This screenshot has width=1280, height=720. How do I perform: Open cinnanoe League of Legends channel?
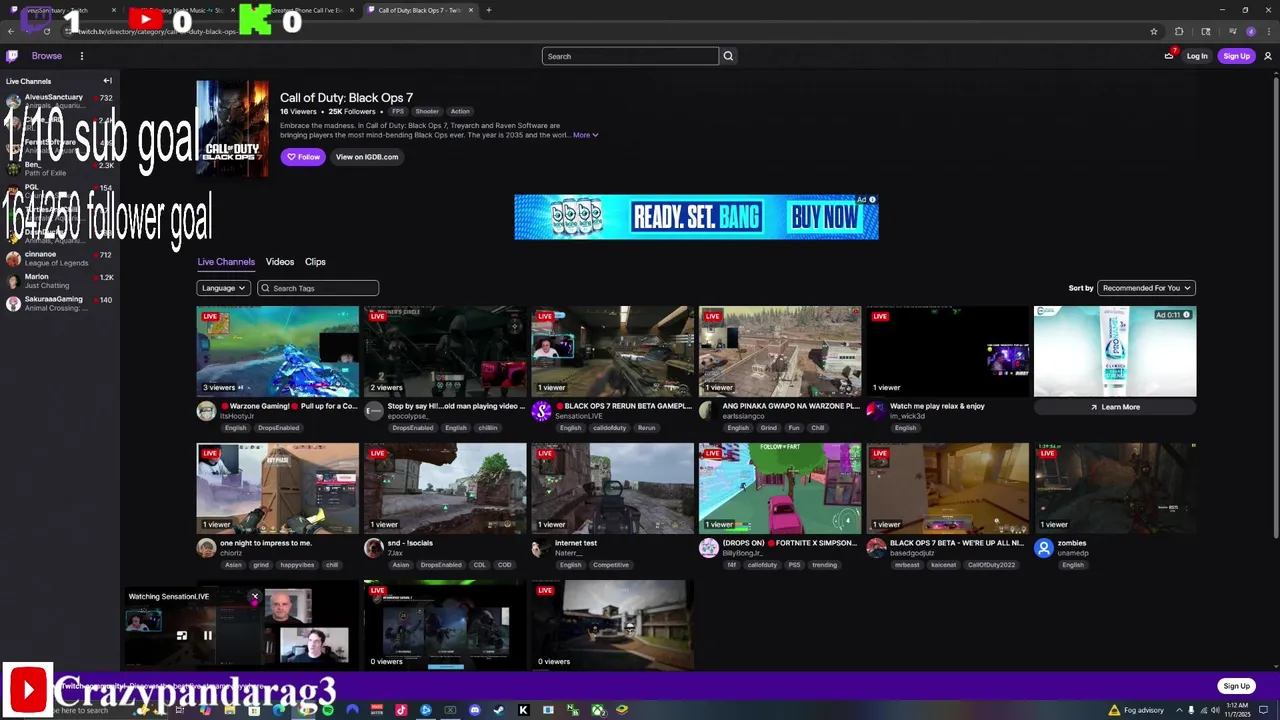[x=60, y=258]
